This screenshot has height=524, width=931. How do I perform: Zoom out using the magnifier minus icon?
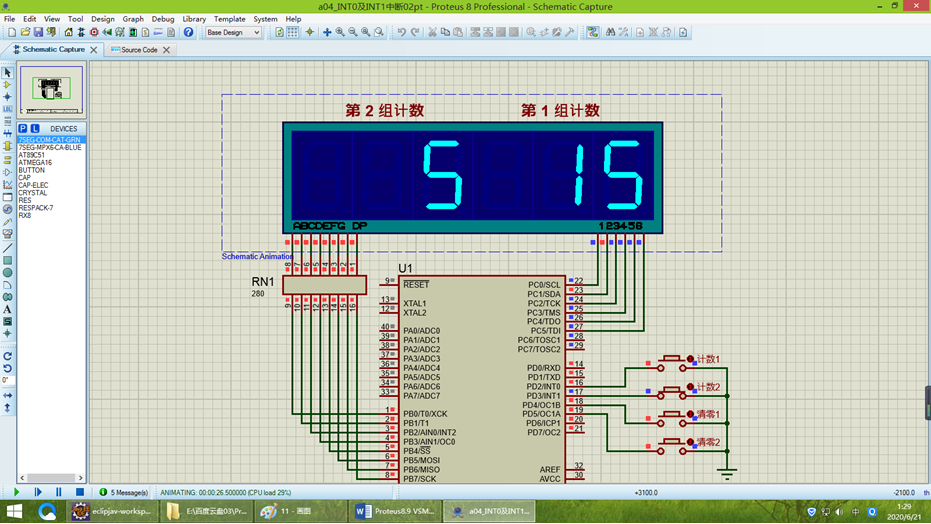[x=353, y=32]
